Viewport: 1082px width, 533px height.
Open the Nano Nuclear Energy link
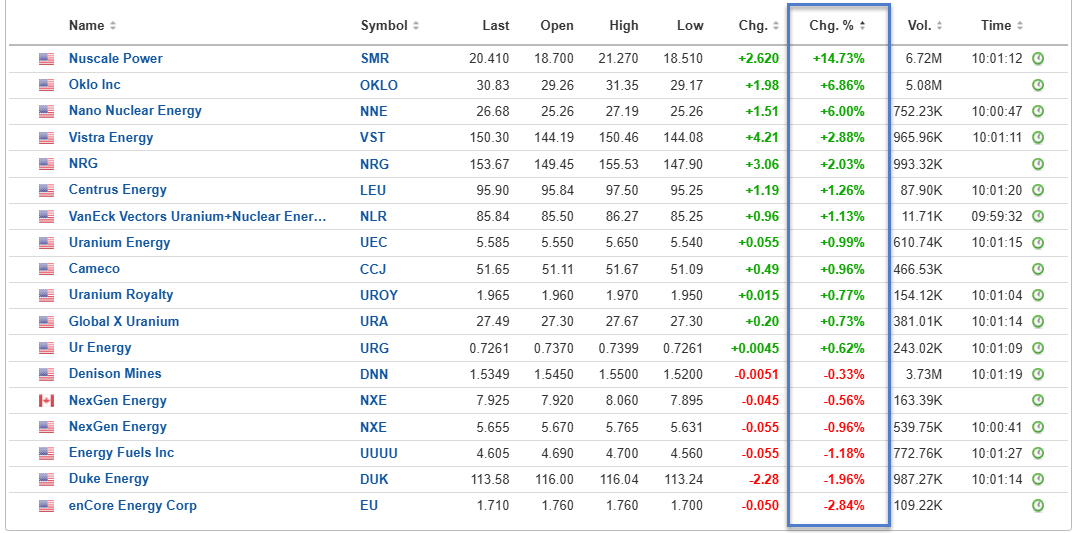(135, 111)
